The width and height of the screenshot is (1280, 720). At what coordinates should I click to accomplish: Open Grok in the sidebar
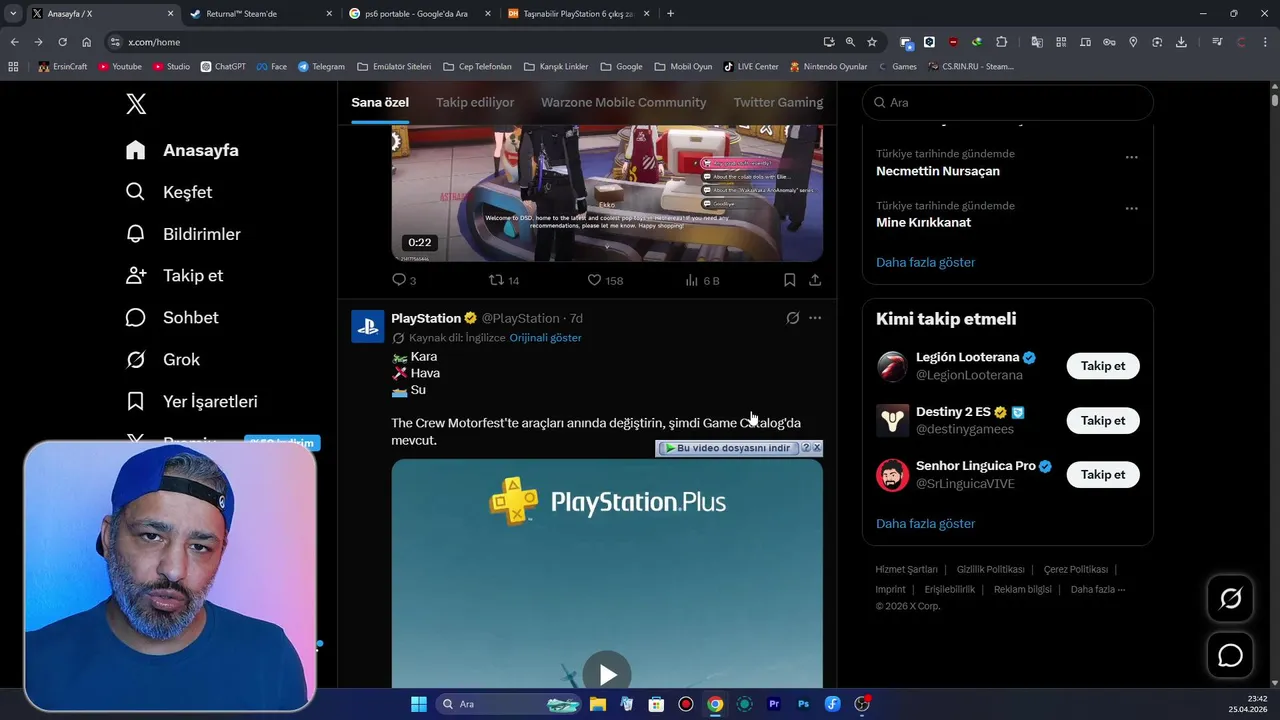coord(163,359)
